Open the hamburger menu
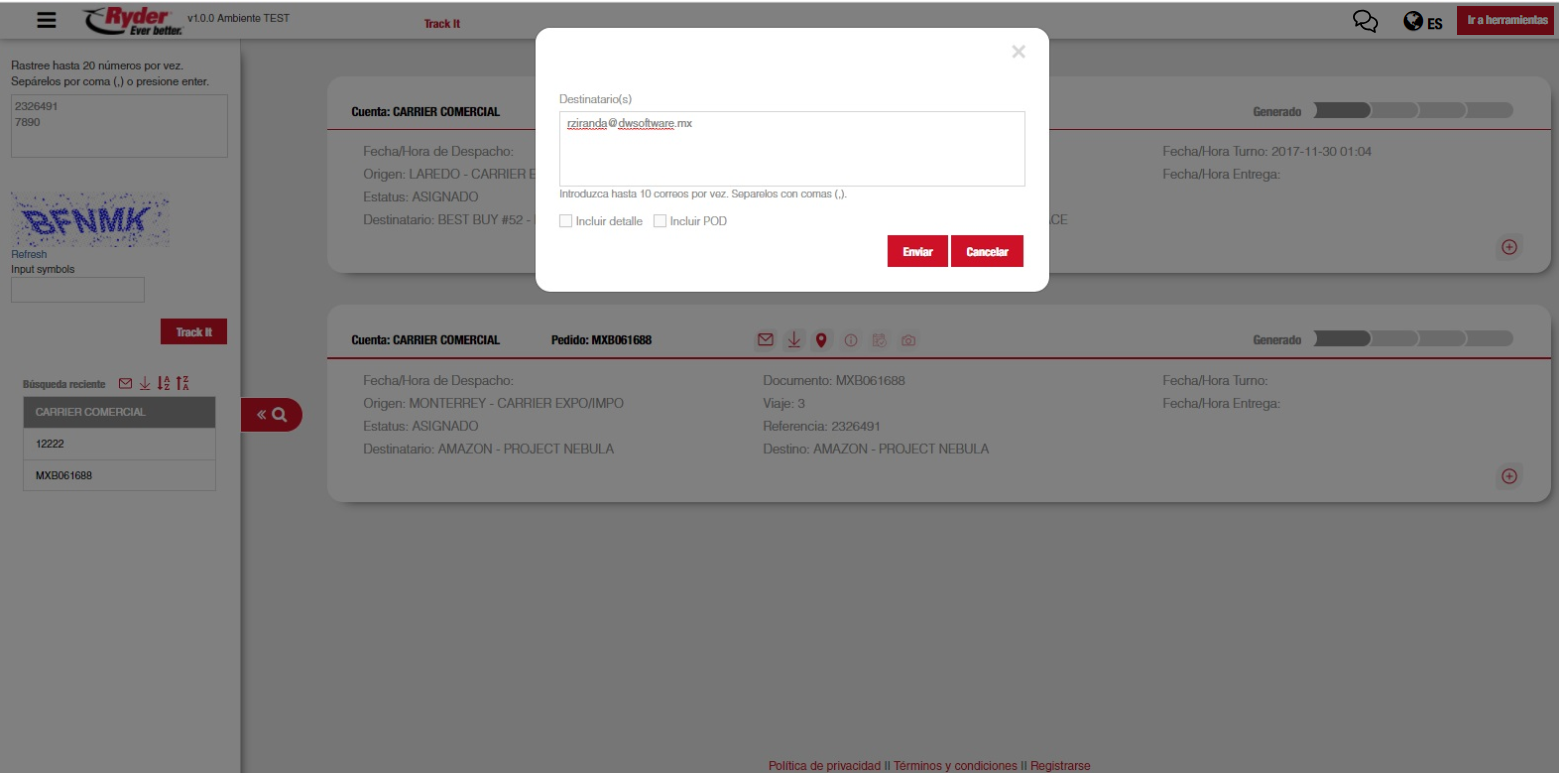Image resolution: width=1559 pixels, height=773 pixels. click(x=44, y=20)
